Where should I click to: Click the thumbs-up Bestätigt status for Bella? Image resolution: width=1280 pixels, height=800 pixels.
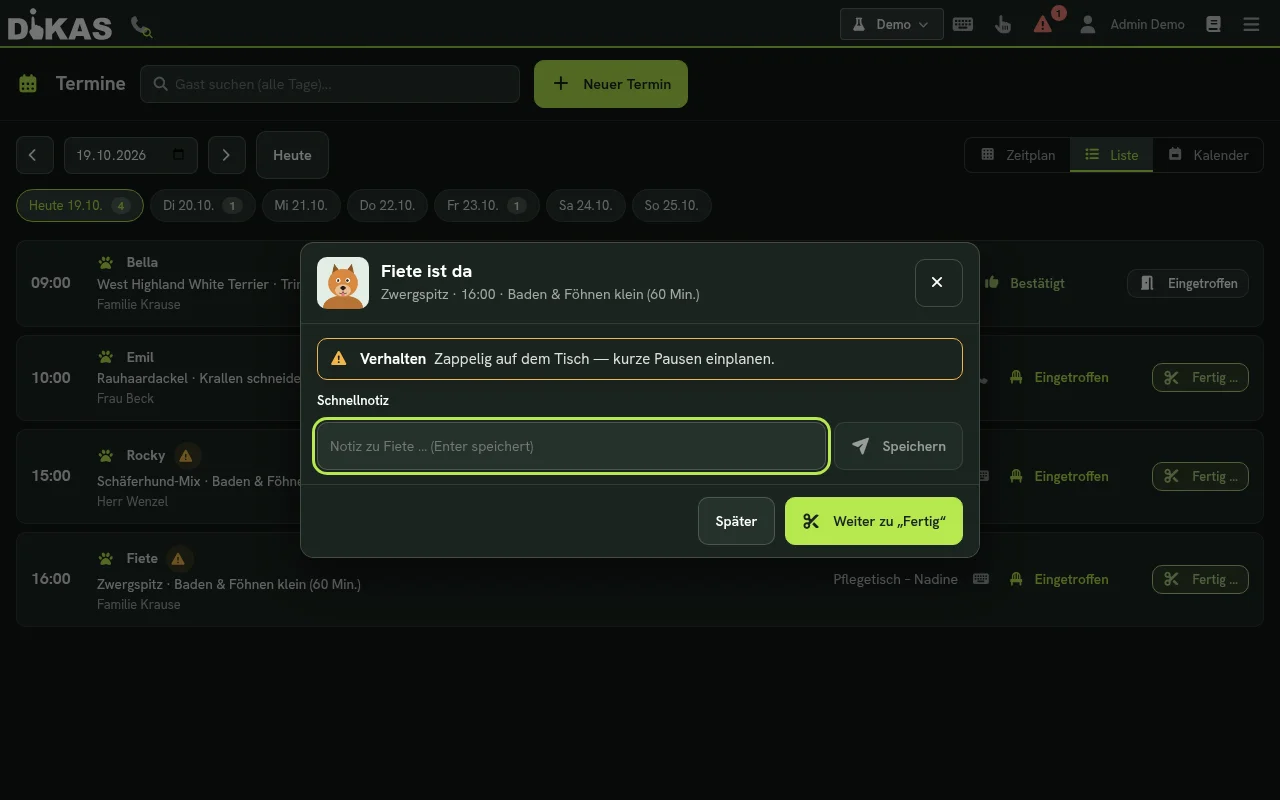(1025, 283)
